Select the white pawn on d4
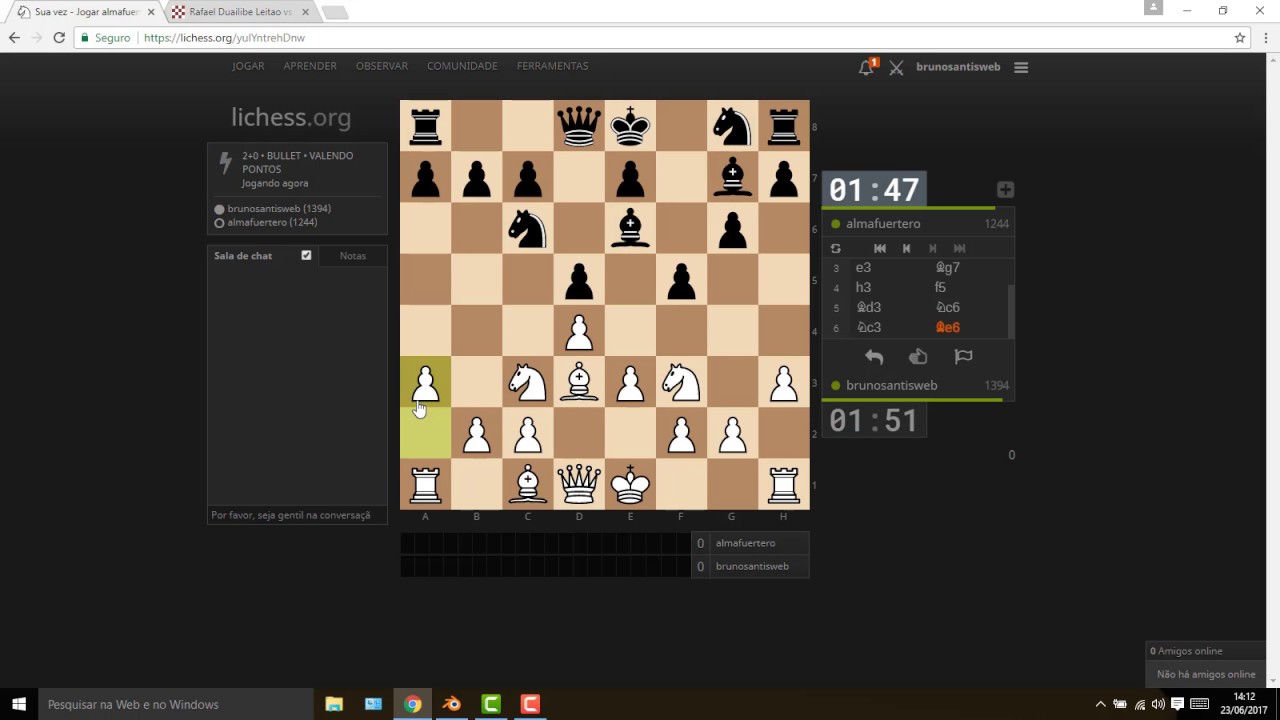1280x720 pixels. pos(579,330)
